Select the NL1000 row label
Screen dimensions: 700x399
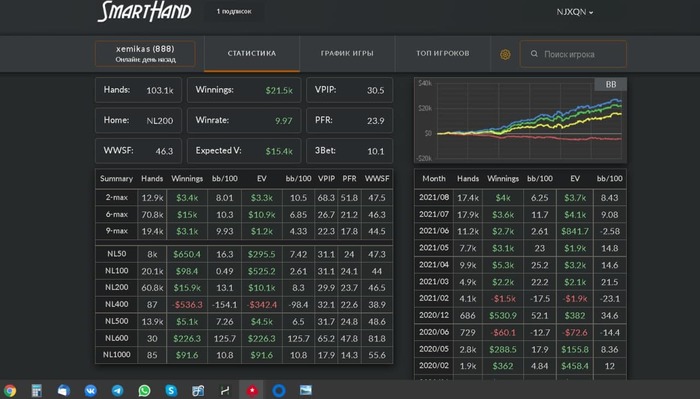click(x=117, y=355)
